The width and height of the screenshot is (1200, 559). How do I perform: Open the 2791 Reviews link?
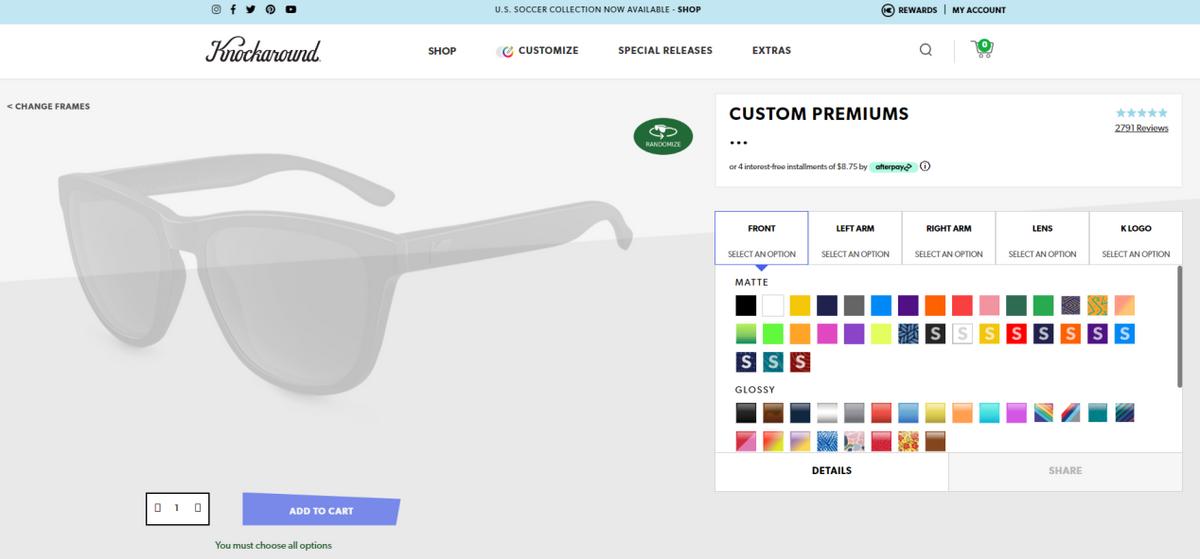click(x=1141, y=128)
